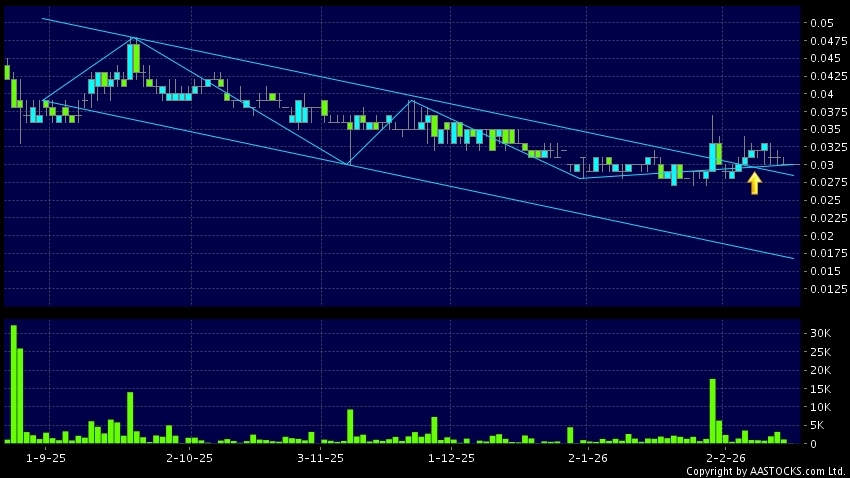Screen dimensions: 850x478
Task: Click the 0.05 price axis label
Action: [822, 23]
